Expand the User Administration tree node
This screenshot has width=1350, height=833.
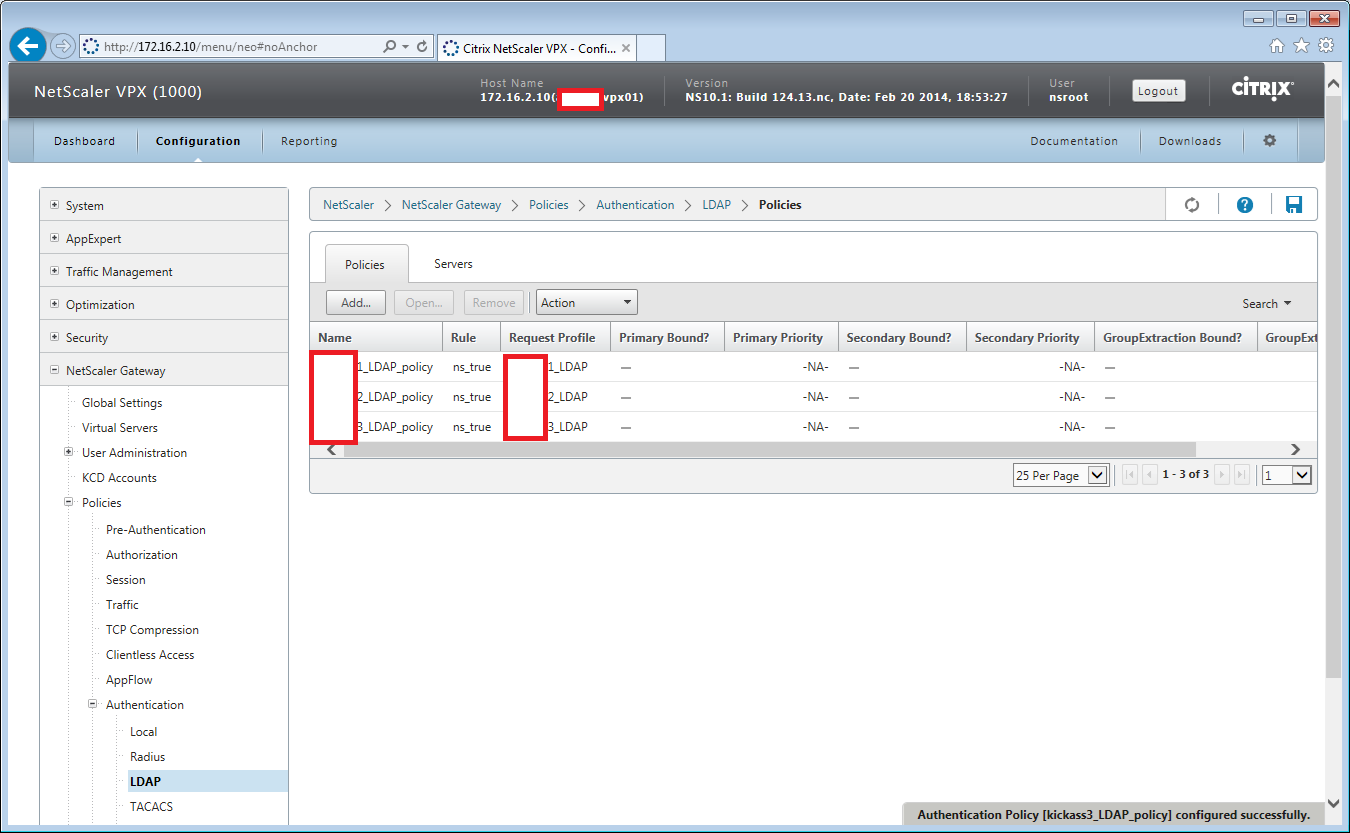(69, 452)
